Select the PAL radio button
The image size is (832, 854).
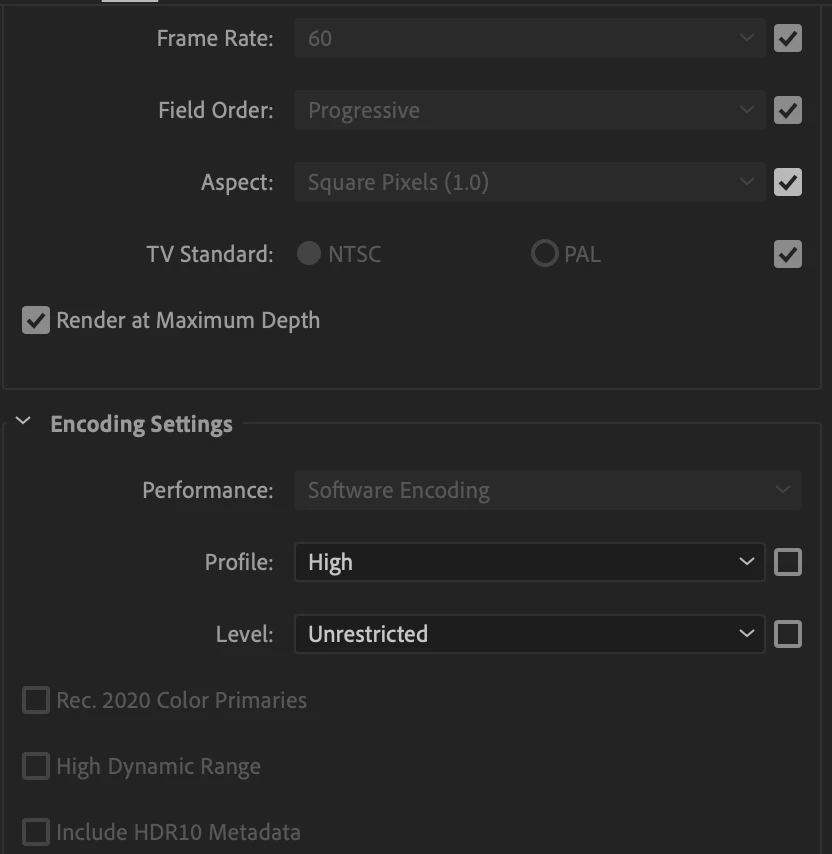[544, 254]
